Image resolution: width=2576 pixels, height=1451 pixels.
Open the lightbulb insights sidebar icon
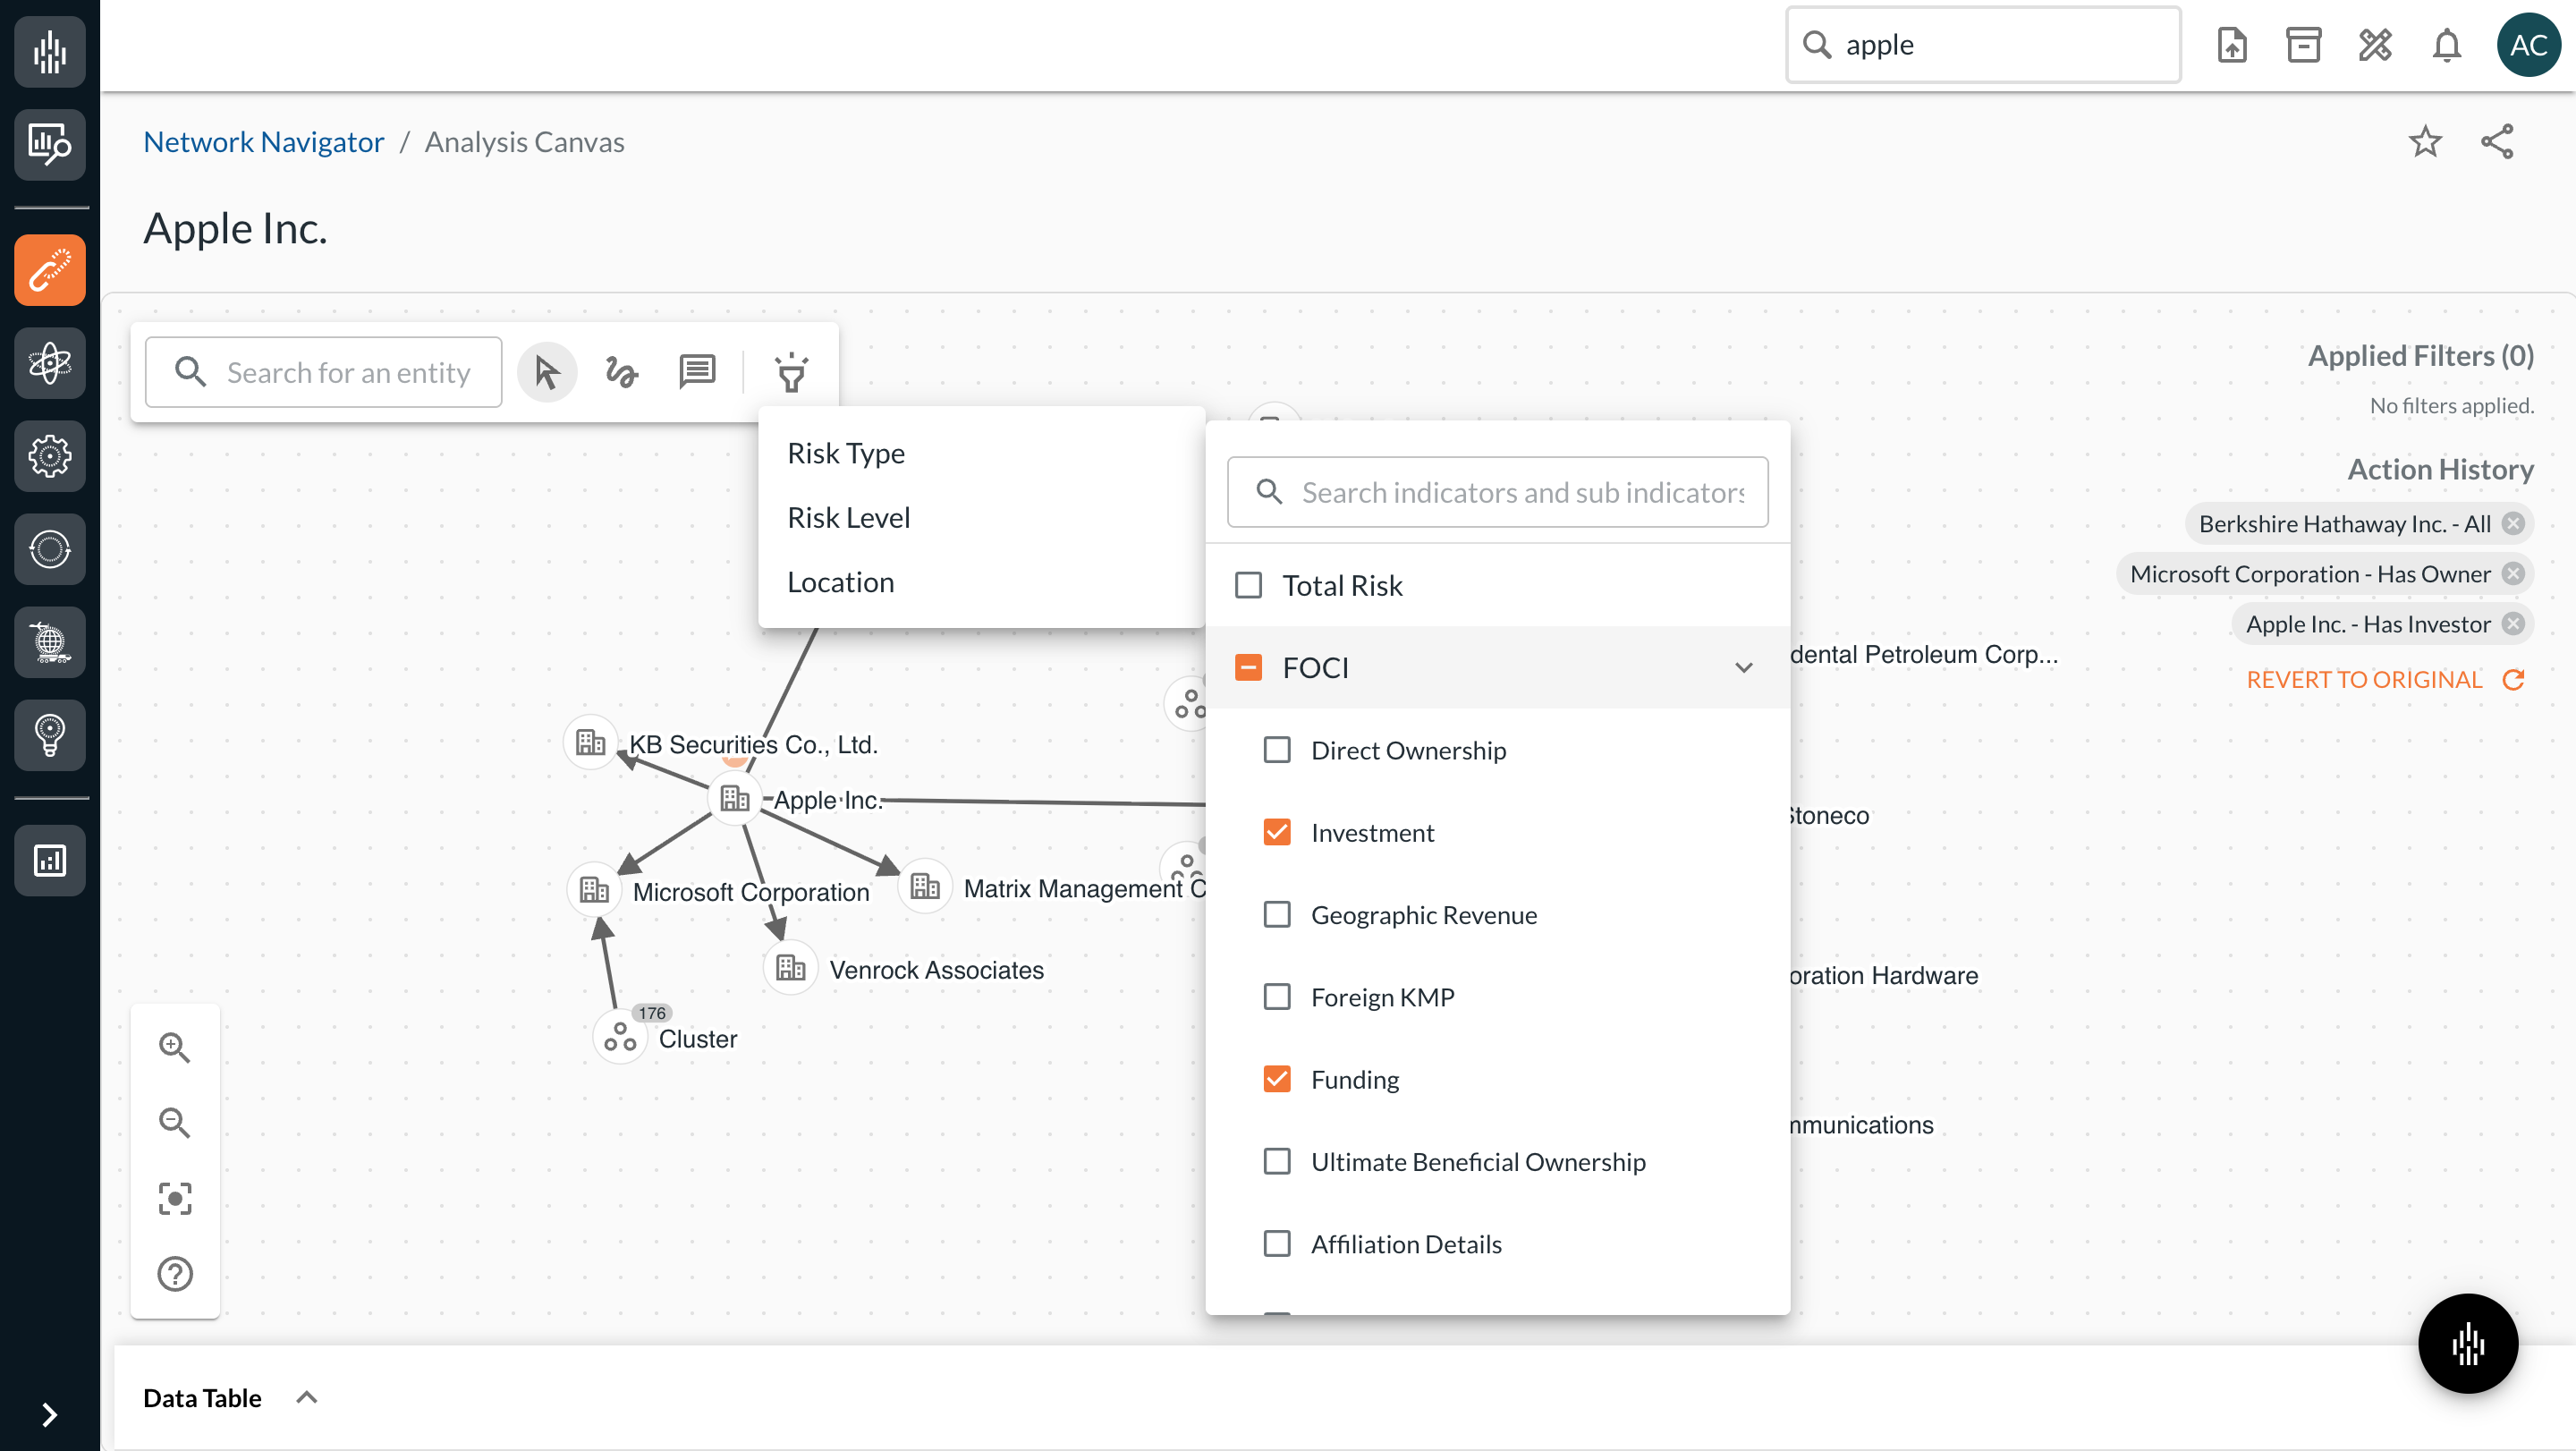pos(49,735)
